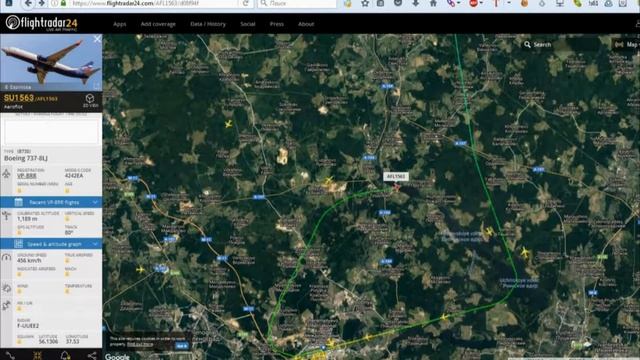Click the alert bell icon in bottom bar

pyautogui.click(x=65, y=356)
